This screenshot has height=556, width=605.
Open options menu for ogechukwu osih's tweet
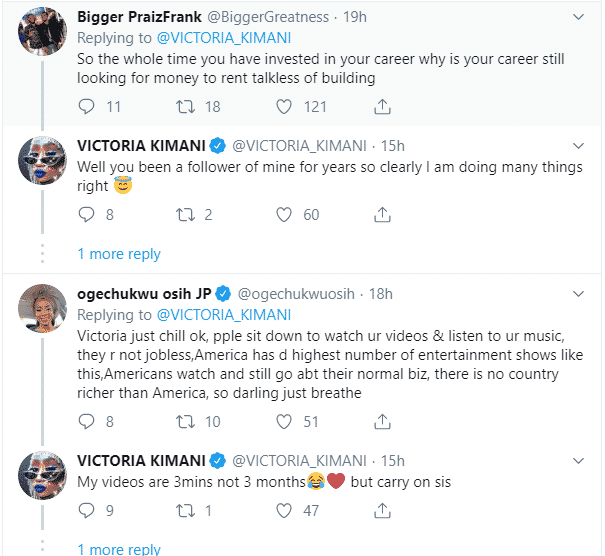578,294
